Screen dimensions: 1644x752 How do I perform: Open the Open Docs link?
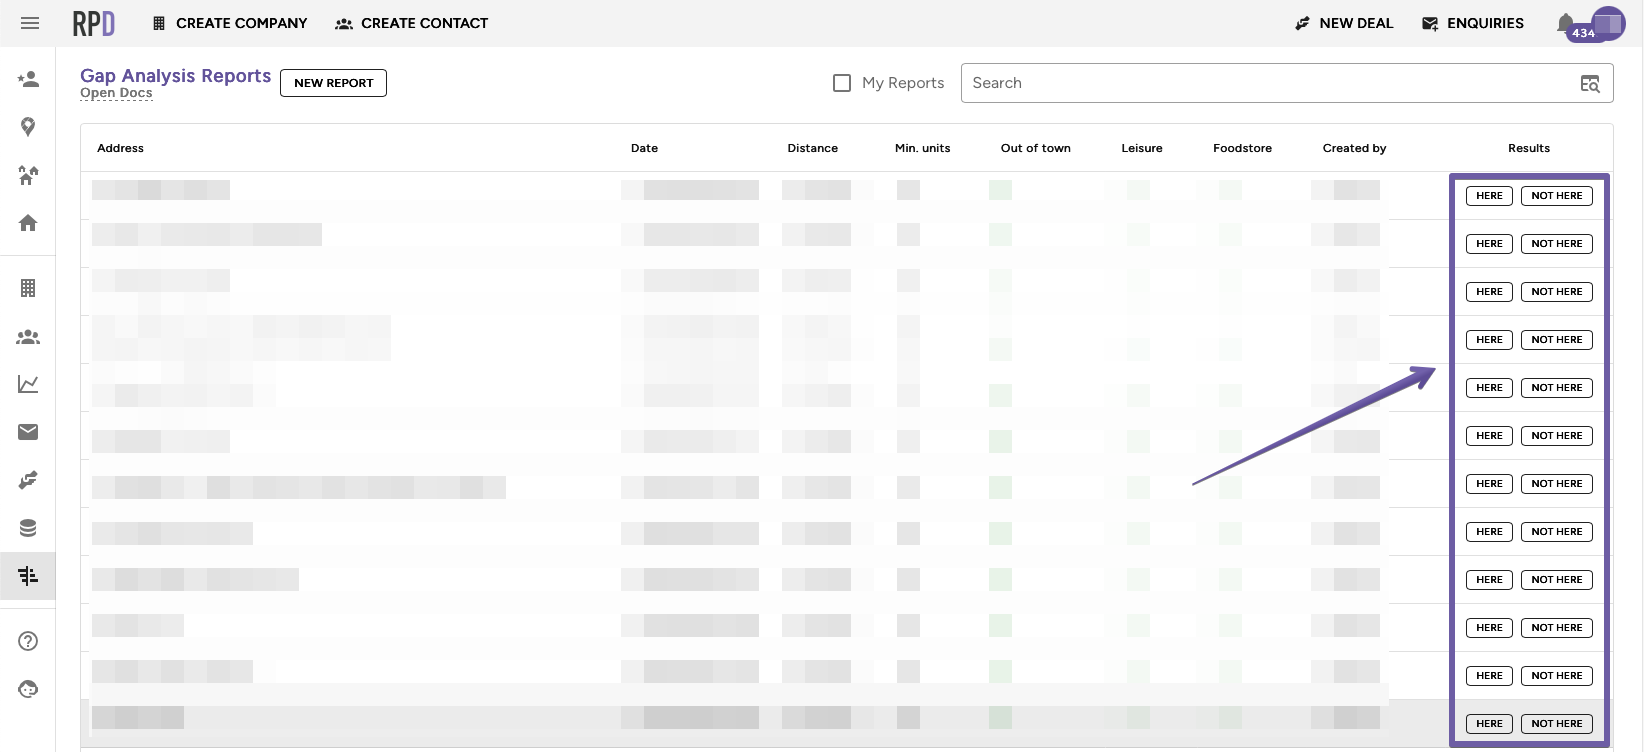click(x=116, y=93)
